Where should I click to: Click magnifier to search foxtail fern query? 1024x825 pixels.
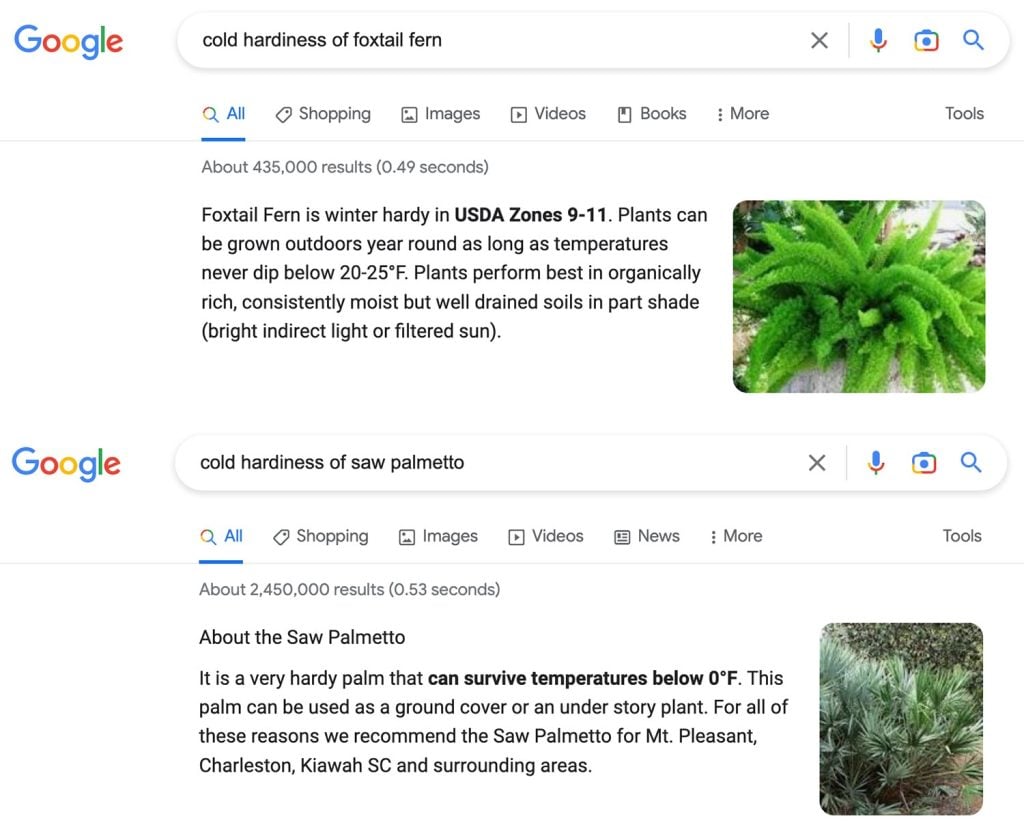pyautogui.click(x=973, y=41)
